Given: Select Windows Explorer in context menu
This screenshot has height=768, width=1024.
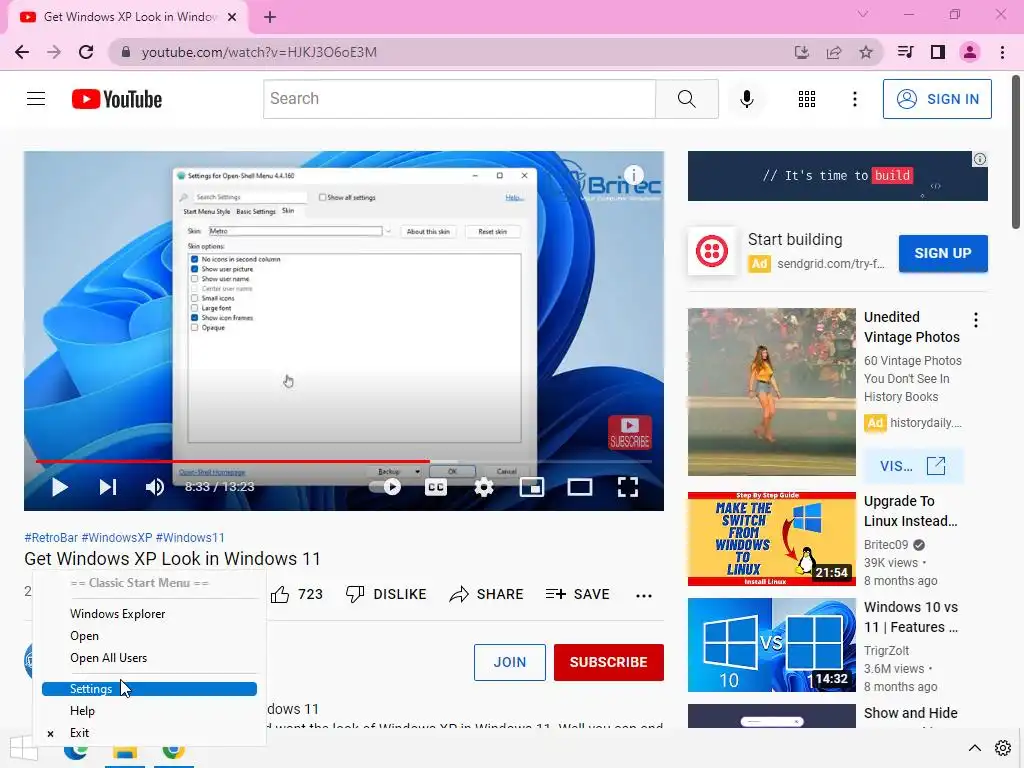Looking at the screenshot, I should (150, 614).
